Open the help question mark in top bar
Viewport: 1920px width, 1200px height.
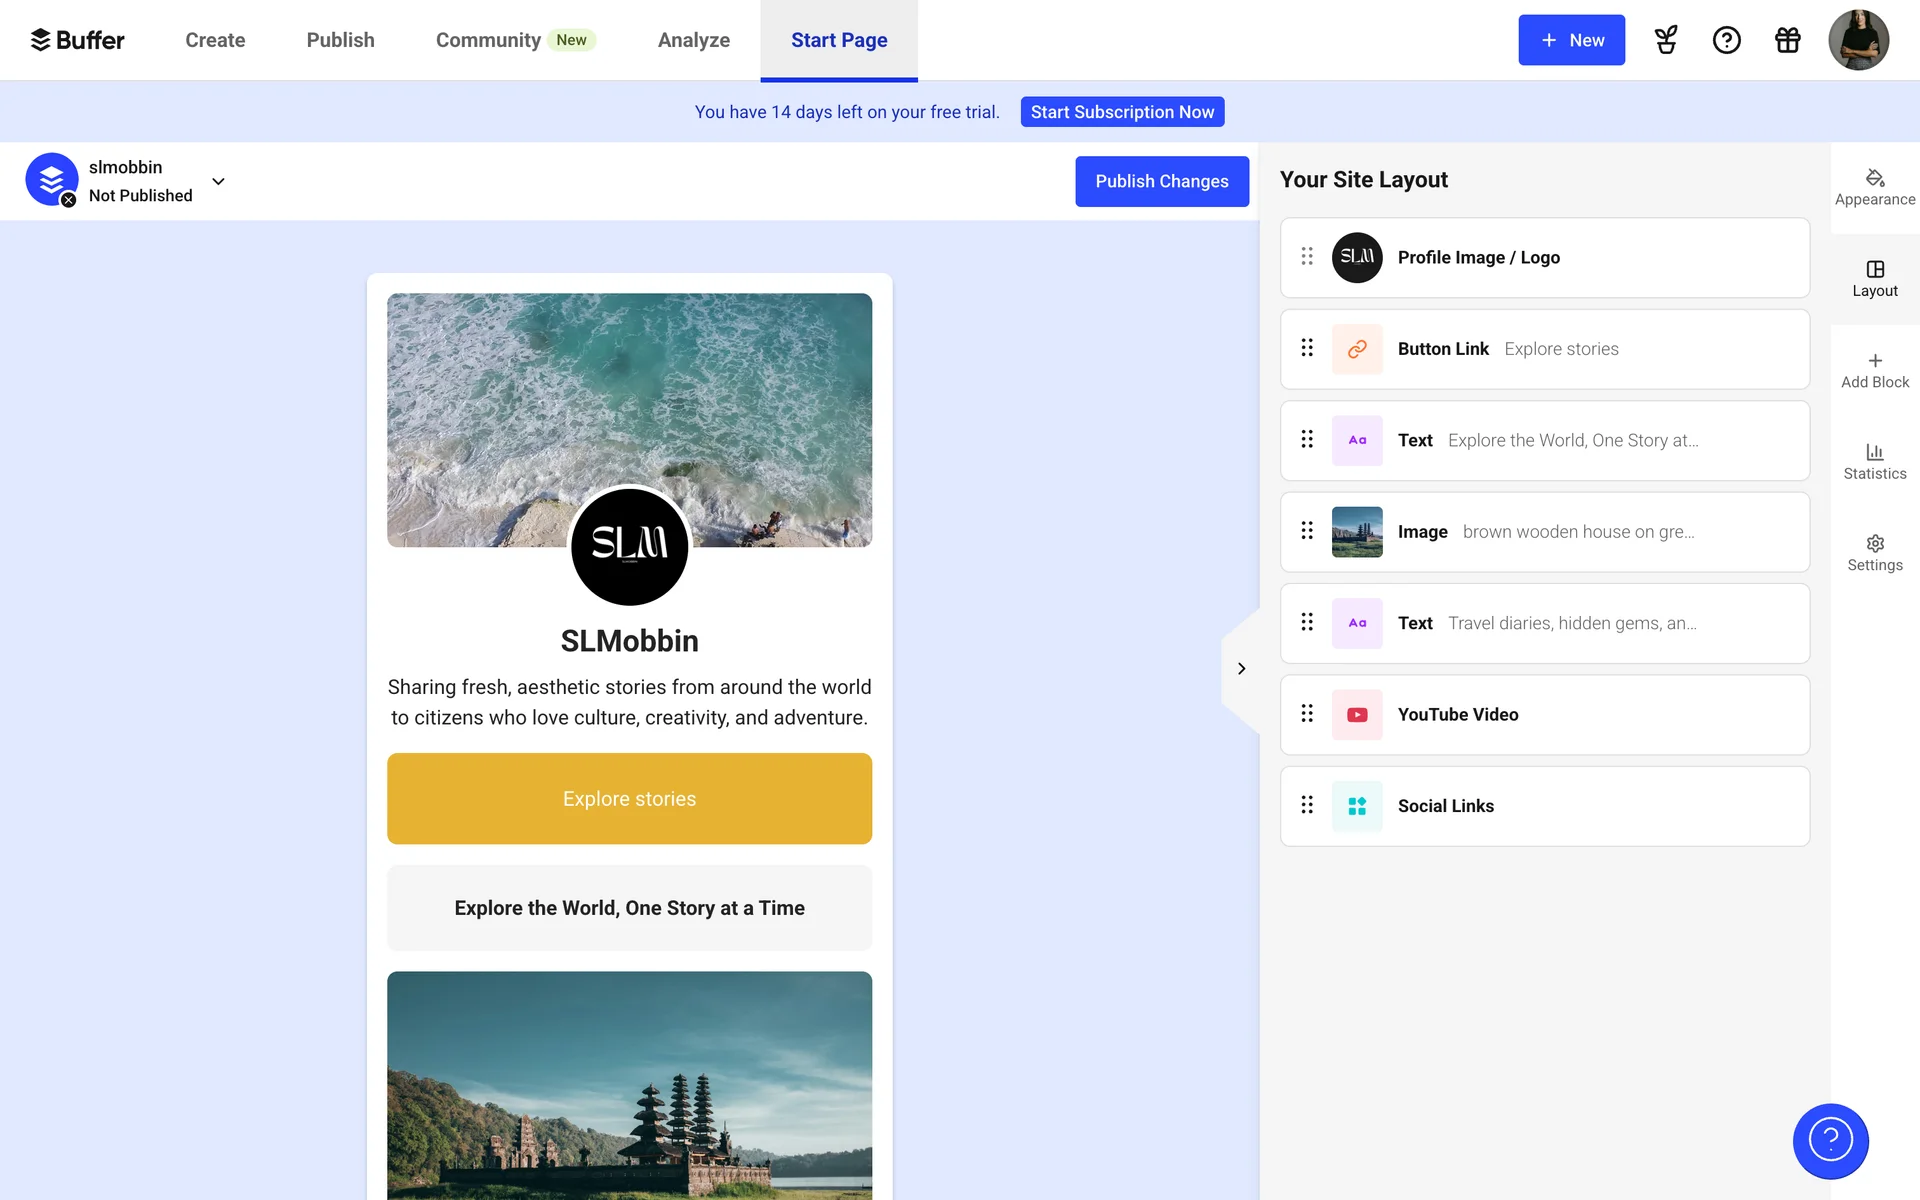pos(1726,40)
